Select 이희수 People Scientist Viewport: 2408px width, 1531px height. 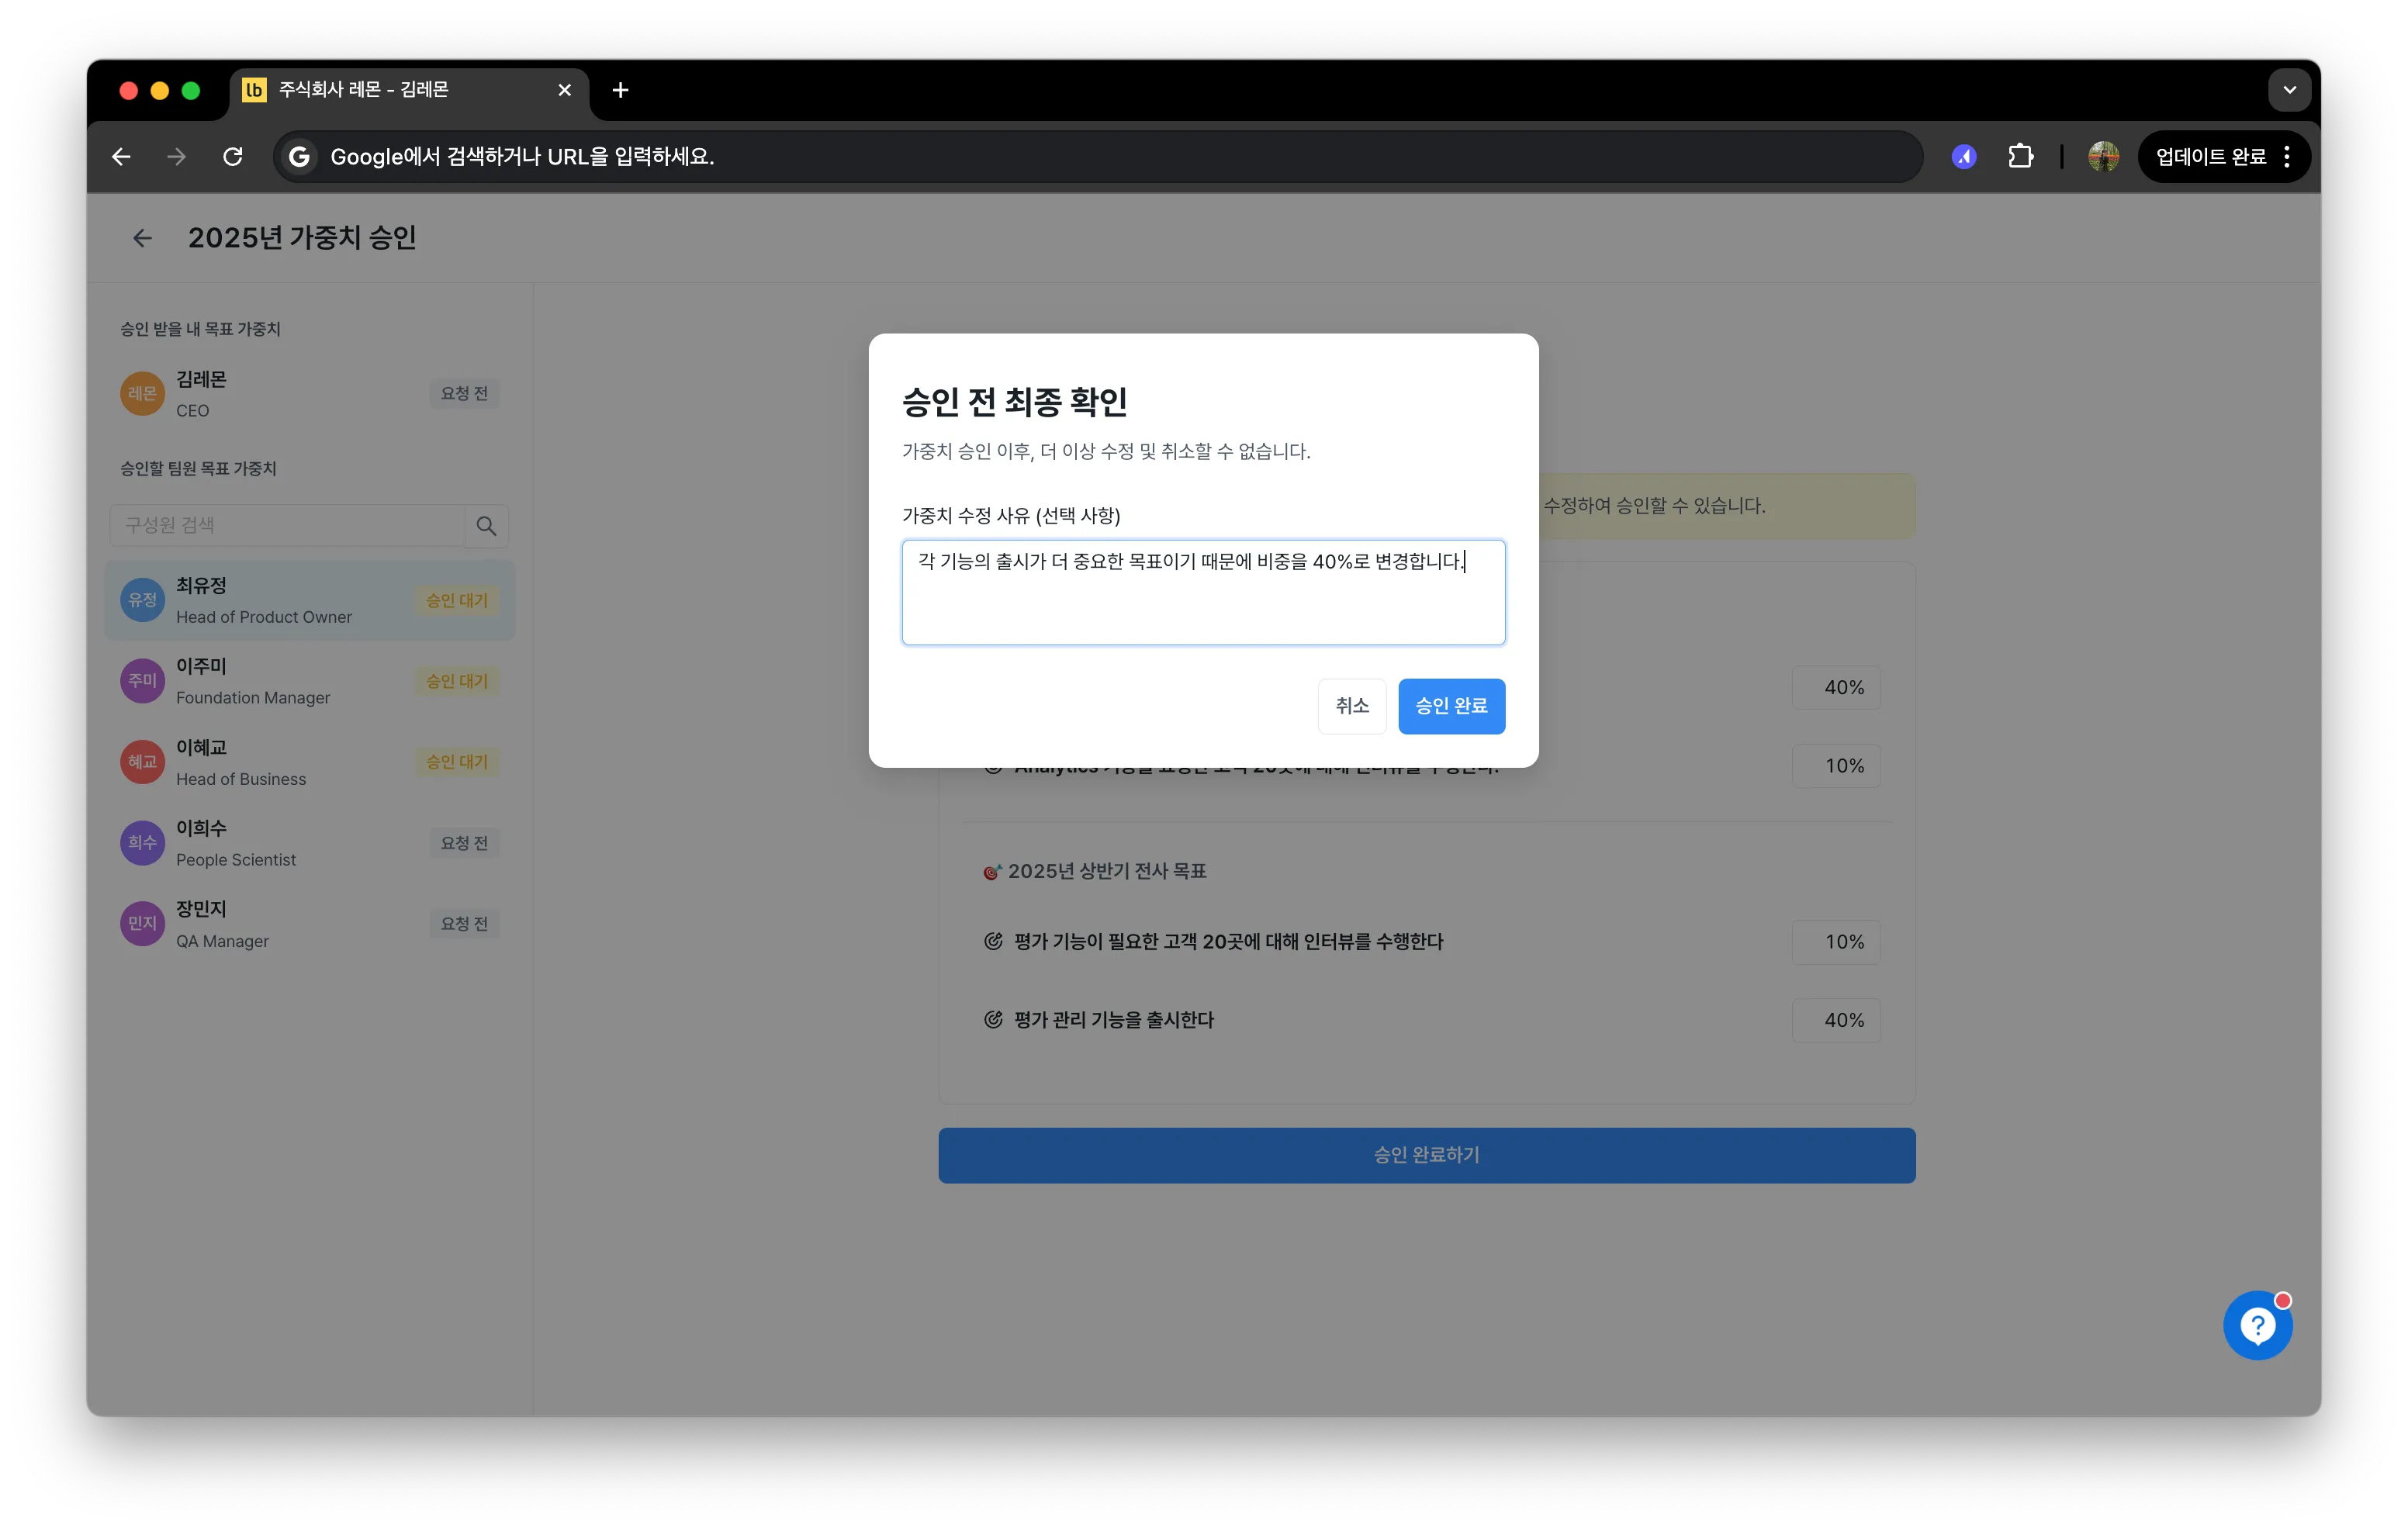(x=309, y=844)
